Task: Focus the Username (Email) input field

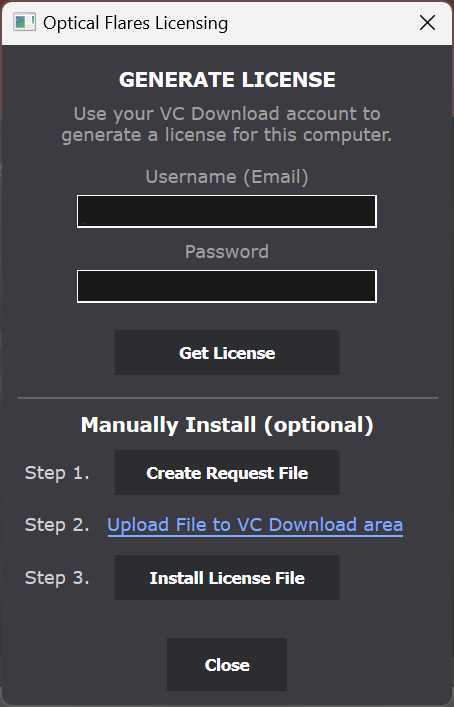Action: click(x=227, y=211)
